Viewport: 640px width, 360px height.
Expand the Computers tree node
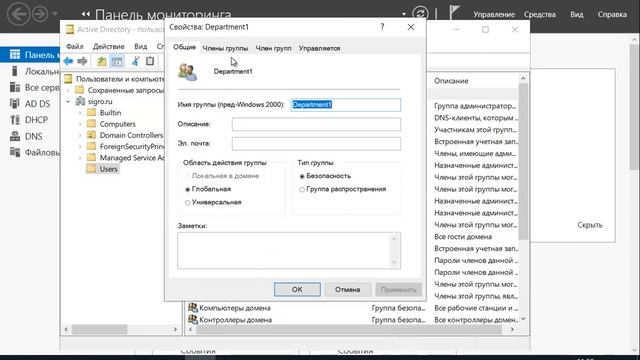coord(80,124)
